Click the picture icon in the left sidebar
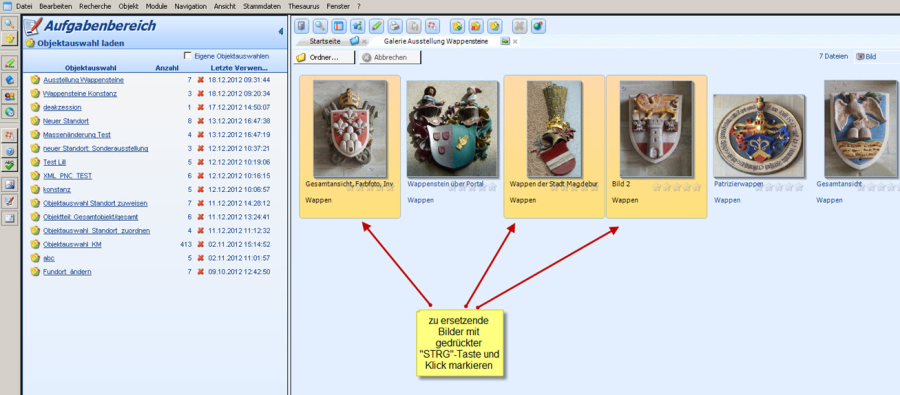Image resolution: width=900 pixels, height=395 pixels. 9,185
